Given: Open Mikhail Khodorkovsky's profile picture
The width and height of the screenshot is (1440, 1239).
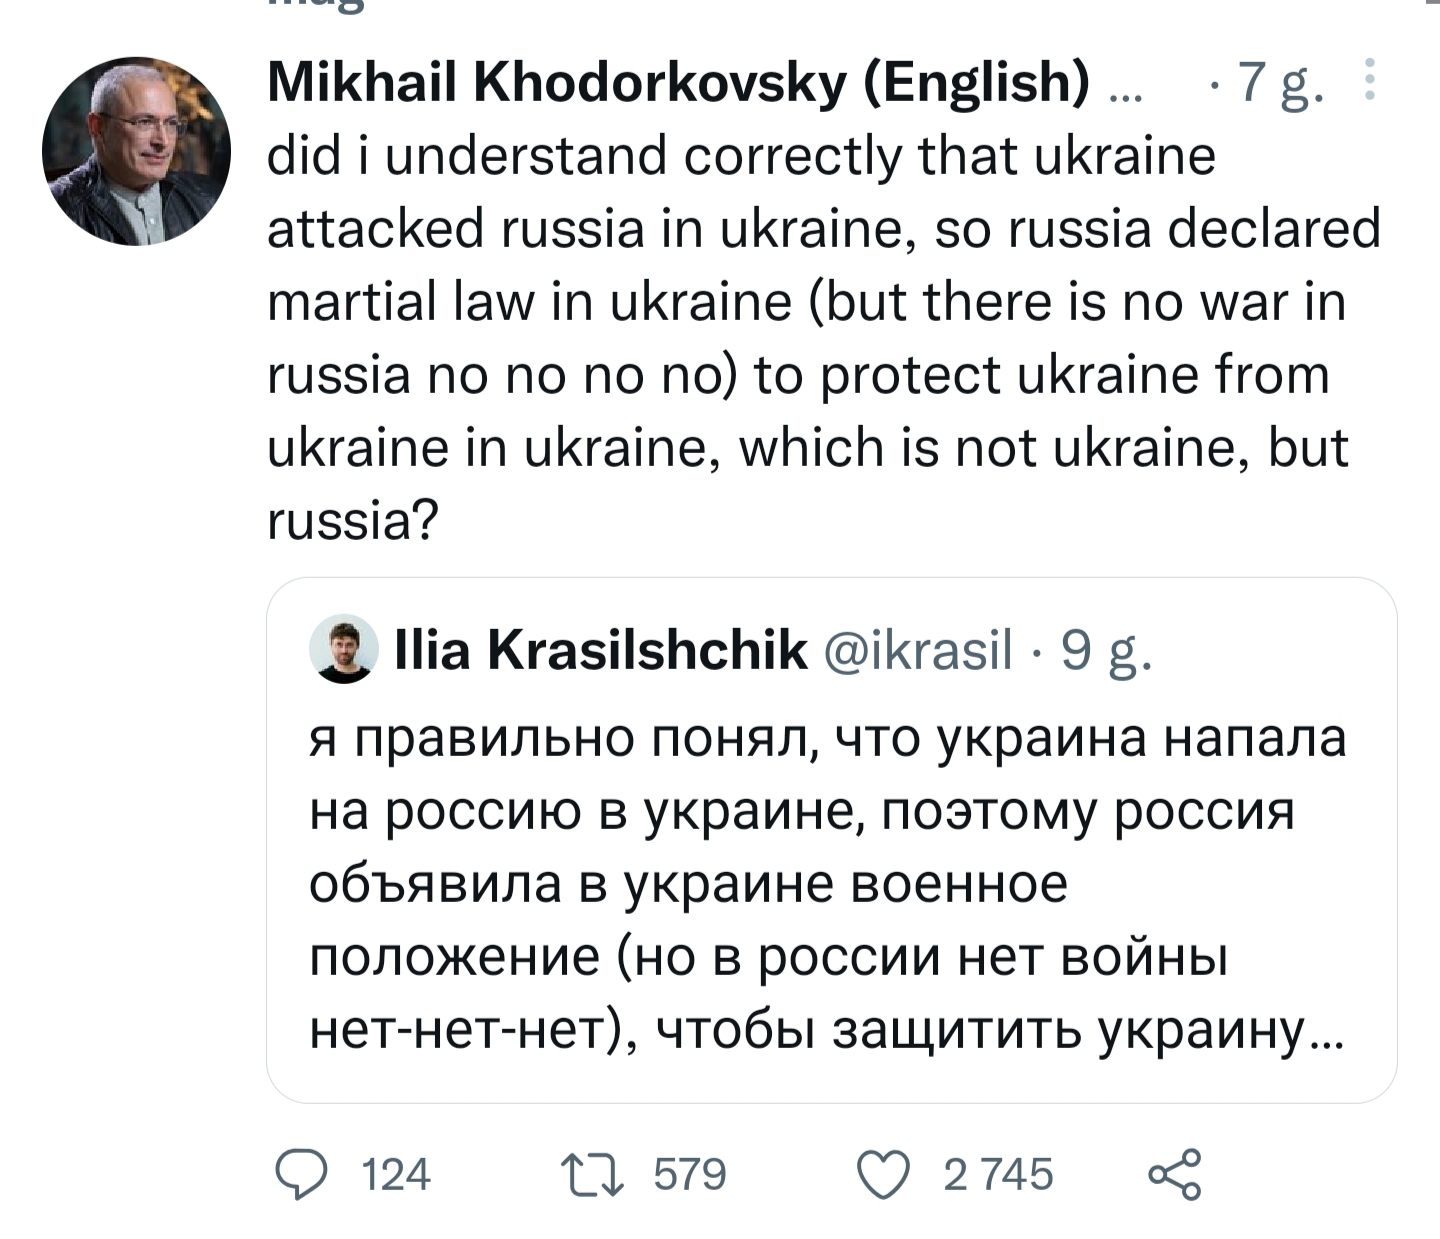Looking at the screenshot, I should (136, 151).
